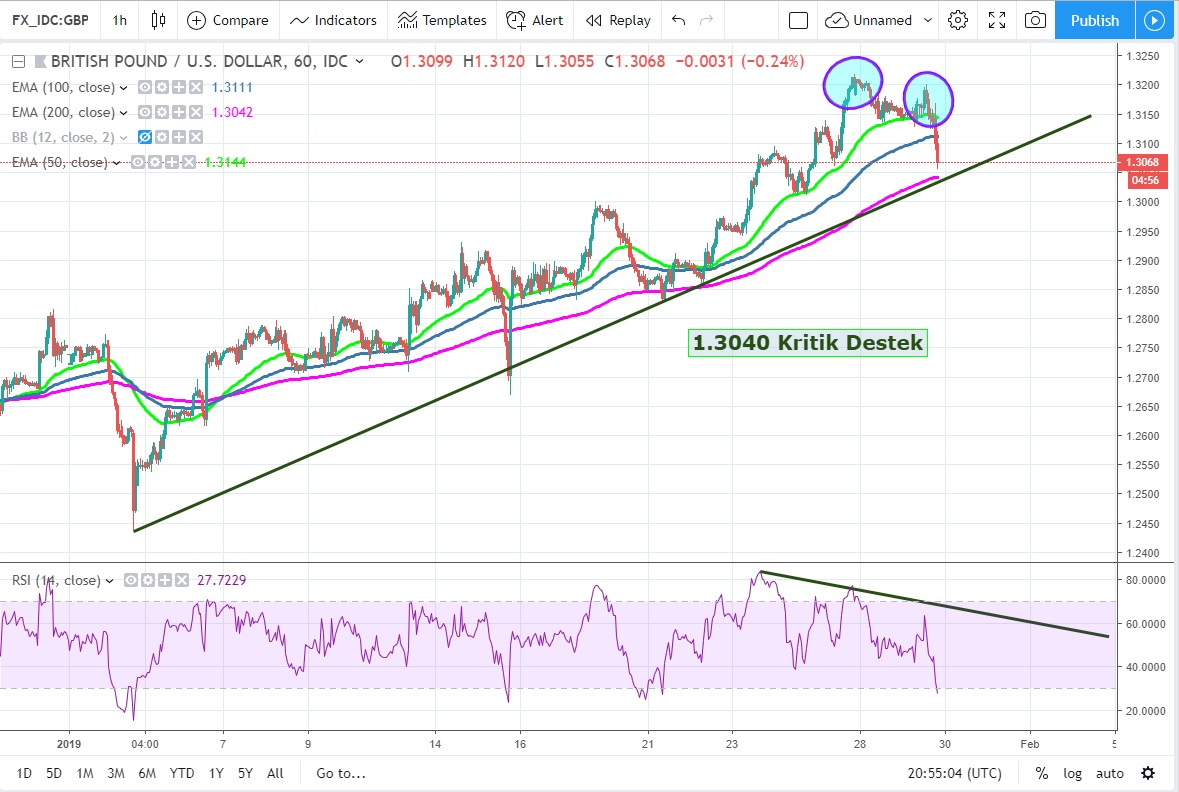Open the candlestick chart style selector
The width and height of the screenshot is (1179, 792).
[x=158, y=20]
